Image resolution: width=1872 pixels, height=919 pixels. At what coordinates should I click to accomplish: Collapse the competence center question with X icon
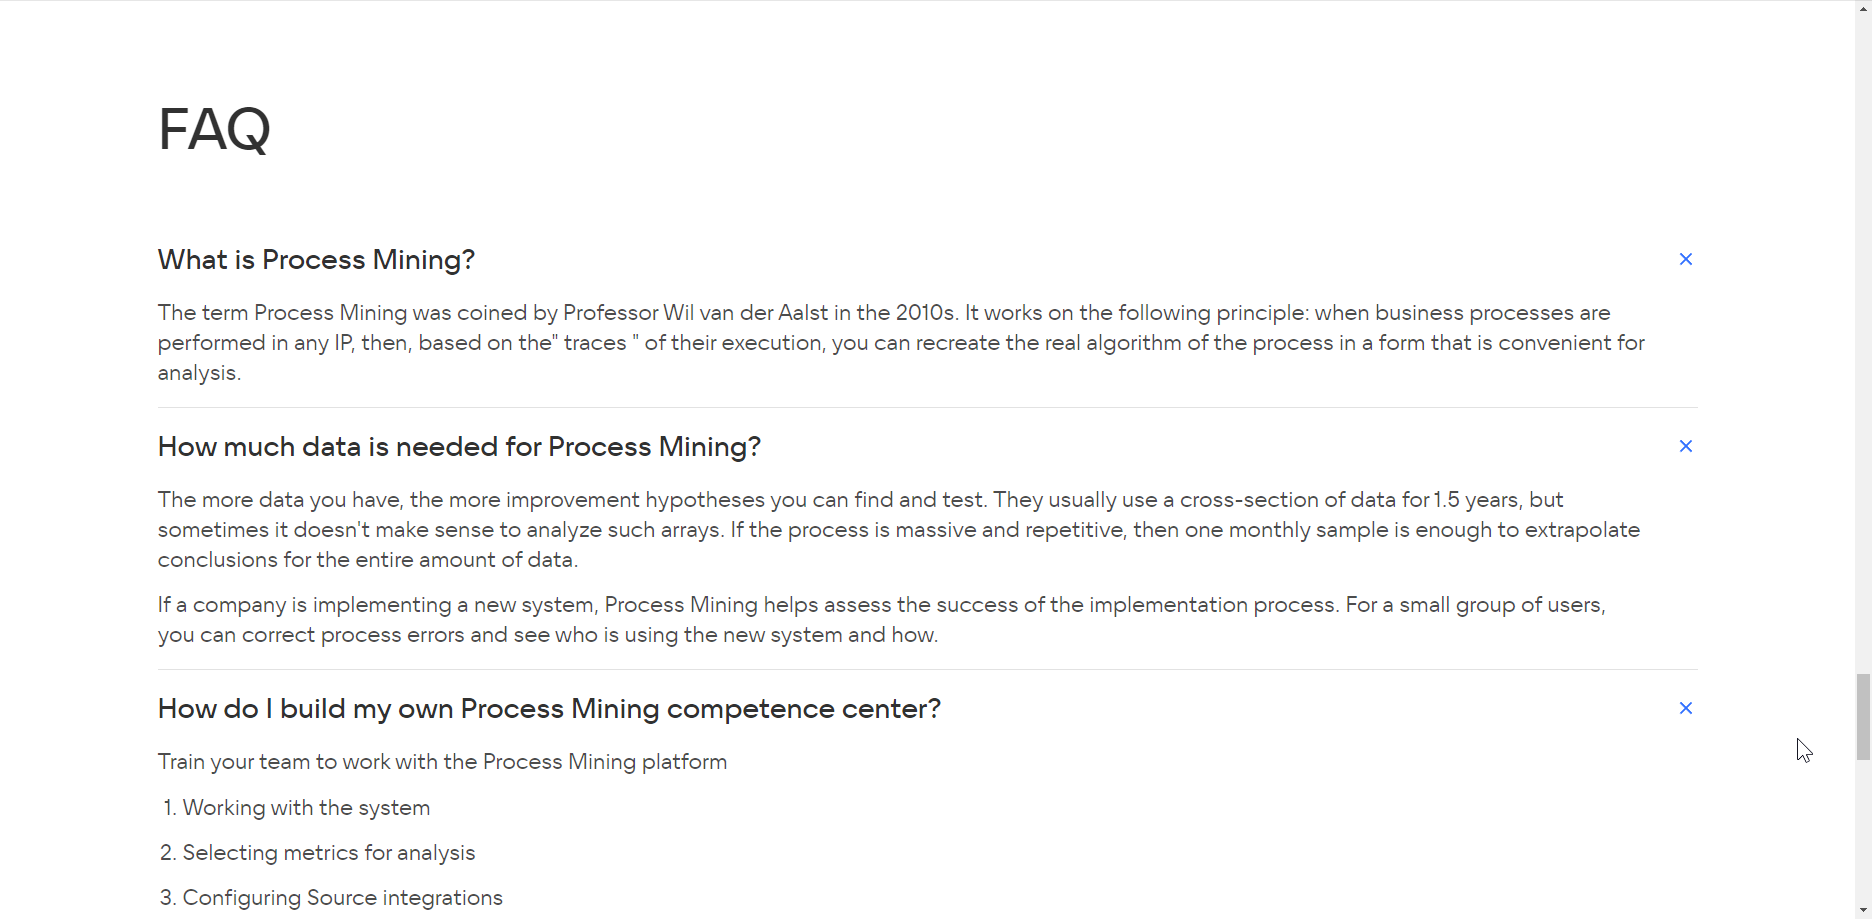tap(1685, 708)
